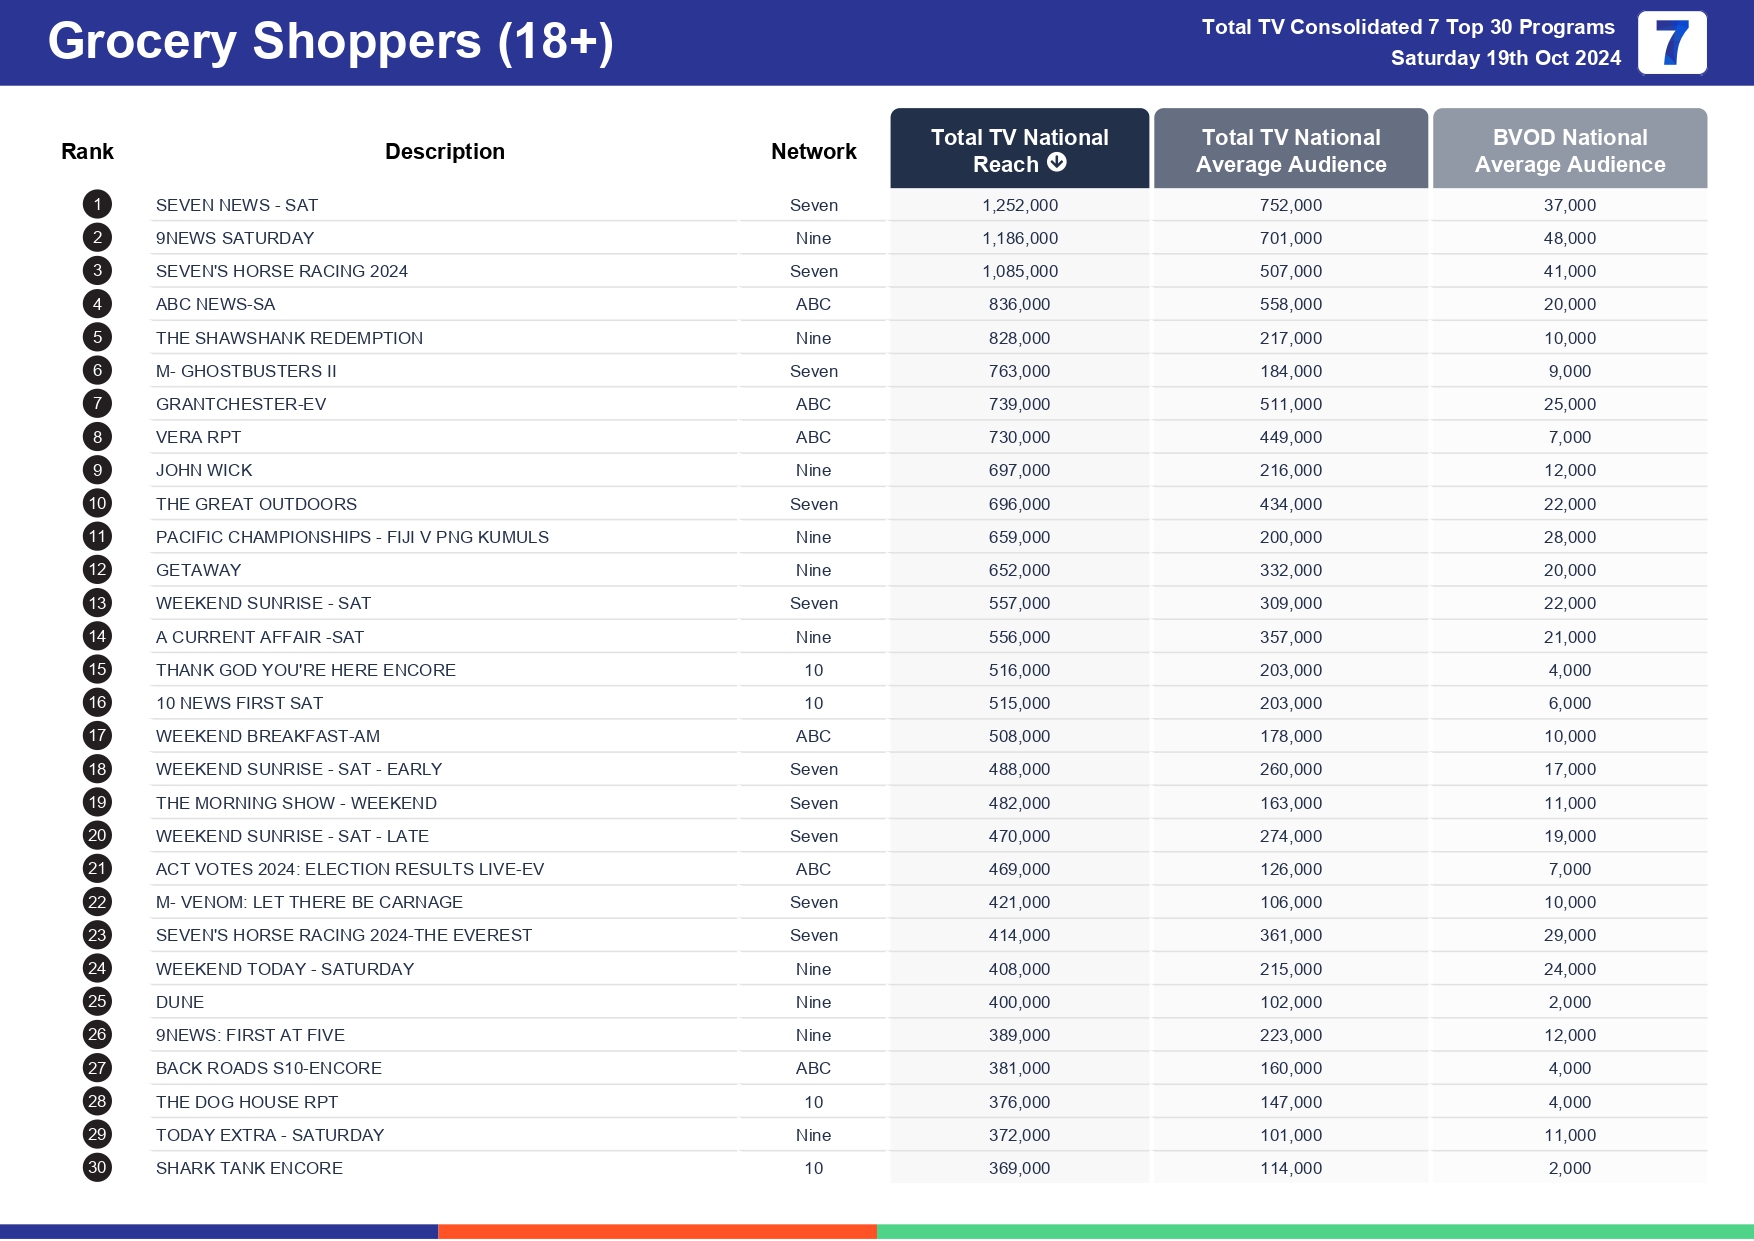Screen dimensions: 1754x1241
Task: Click the rank 23 number badge
Action: point(97,935)
